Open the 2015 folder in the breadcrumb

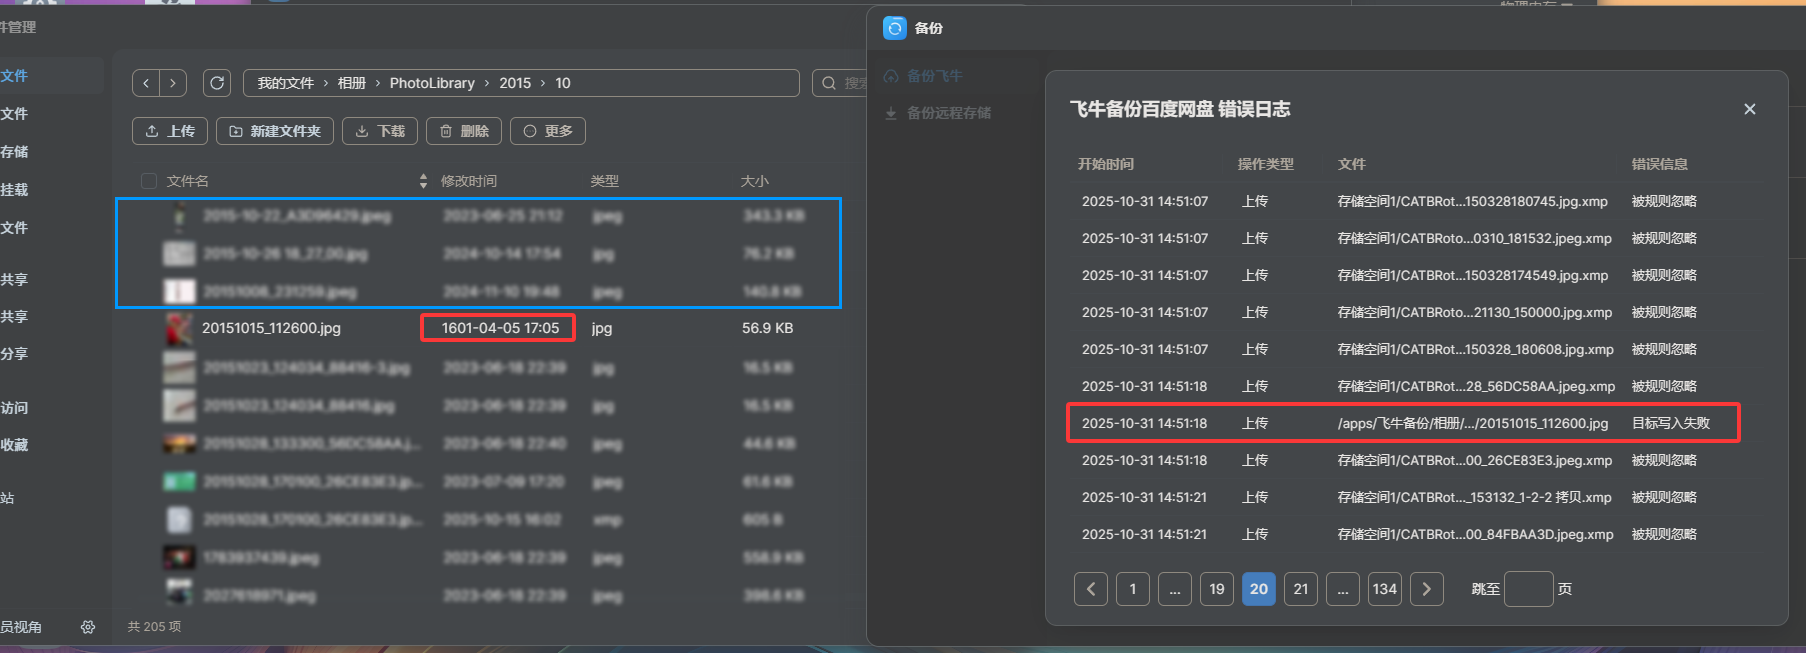point(515,83)
